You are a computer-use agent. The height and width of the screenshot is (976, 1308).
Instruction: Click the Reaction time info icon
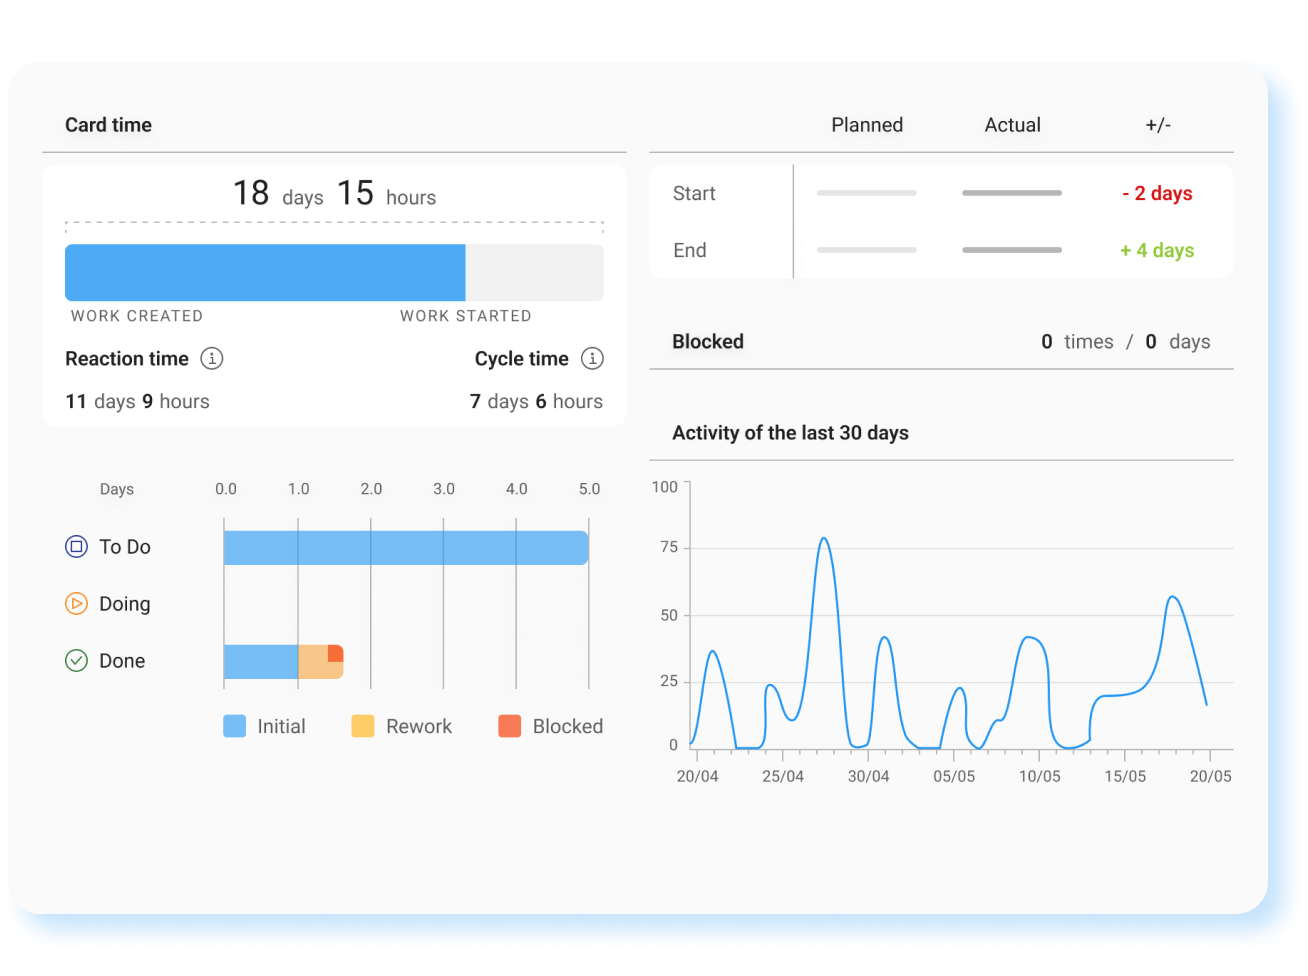(211, 358)
